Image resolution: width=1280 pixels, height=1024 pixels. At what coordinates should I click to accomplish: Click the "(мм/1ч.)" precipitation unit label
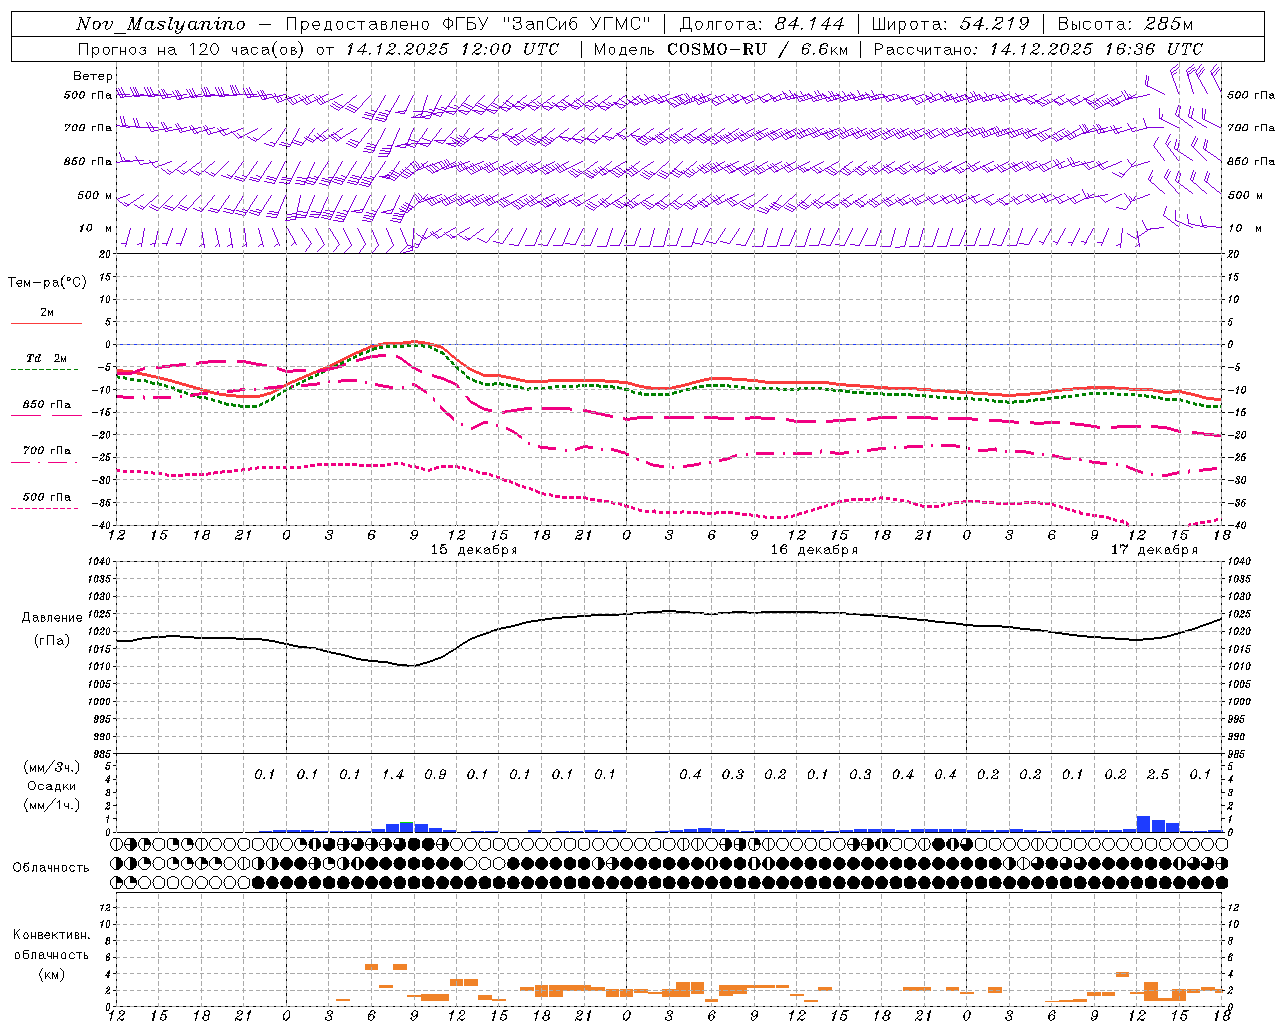pyautogui.click(x=51, y=805)
